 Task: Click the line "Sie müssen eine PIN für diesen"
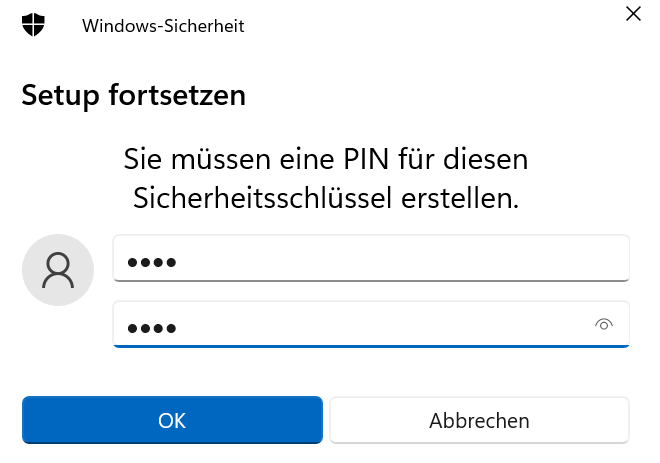tap(326, 159)
